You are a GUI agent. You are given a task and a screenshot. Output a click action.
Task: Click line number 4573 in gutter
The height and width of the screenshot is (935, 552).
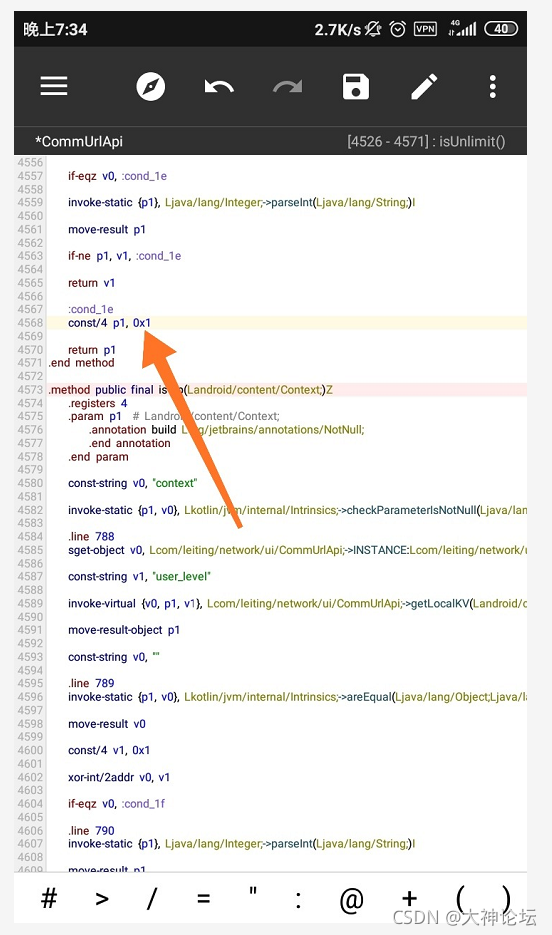[30, 389]
